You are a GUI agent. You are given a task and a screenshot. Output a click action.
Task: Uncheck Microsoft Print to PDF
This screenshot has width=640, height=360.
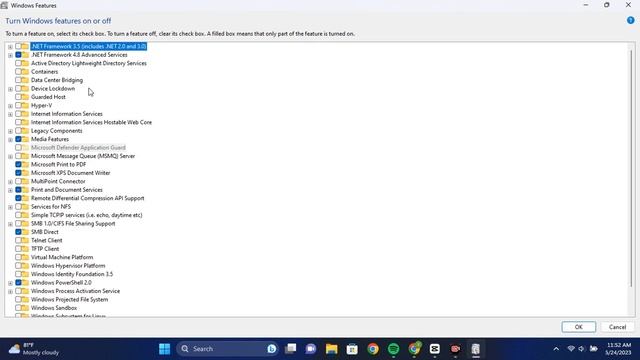pos(18,164)
